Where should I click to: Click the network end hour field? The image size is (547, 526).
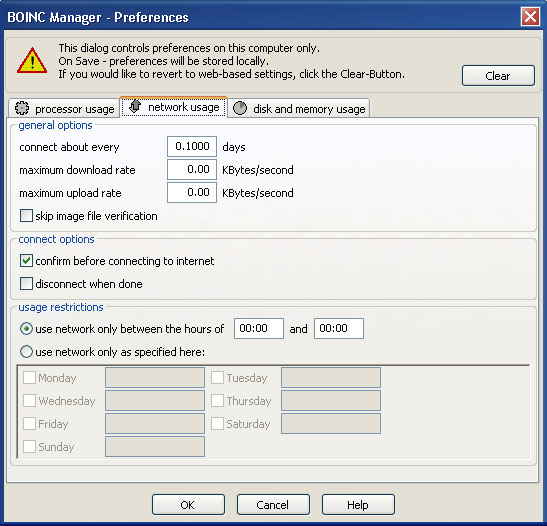339,328
